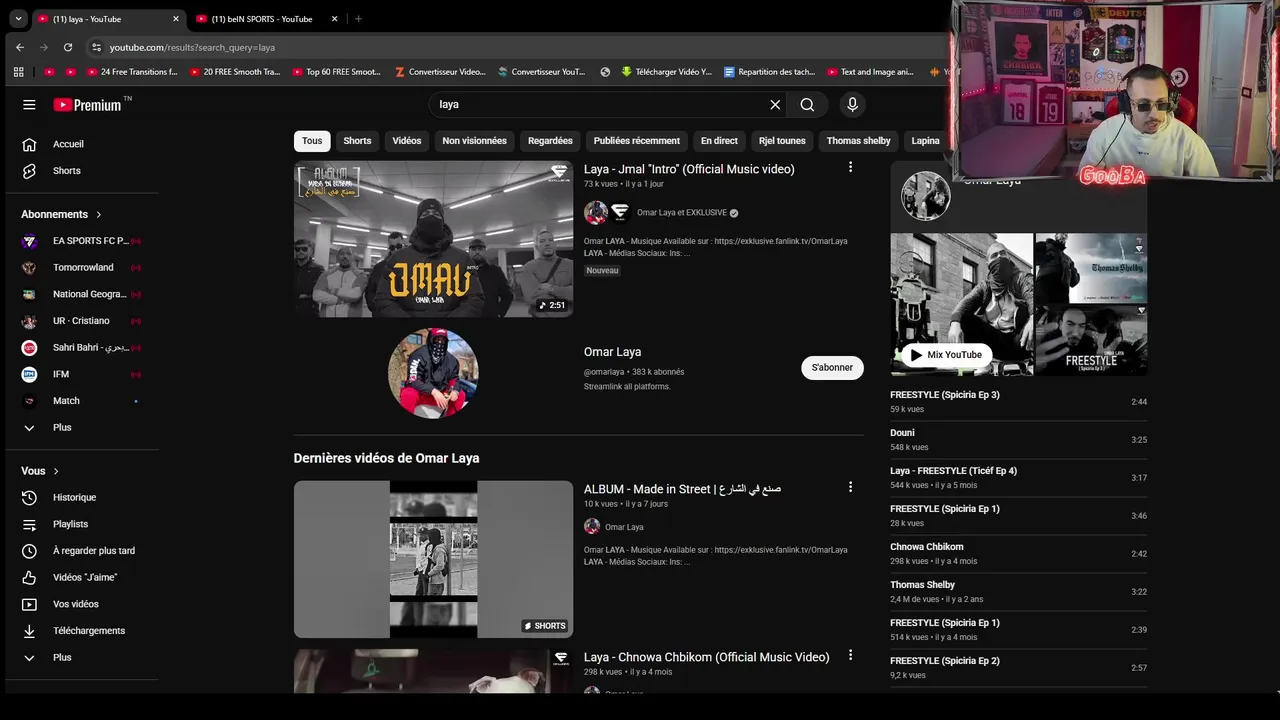The height and width of the screenshot is (720, 1280).
Task: Select the Tous filter chip
Action: click(312, 141)
